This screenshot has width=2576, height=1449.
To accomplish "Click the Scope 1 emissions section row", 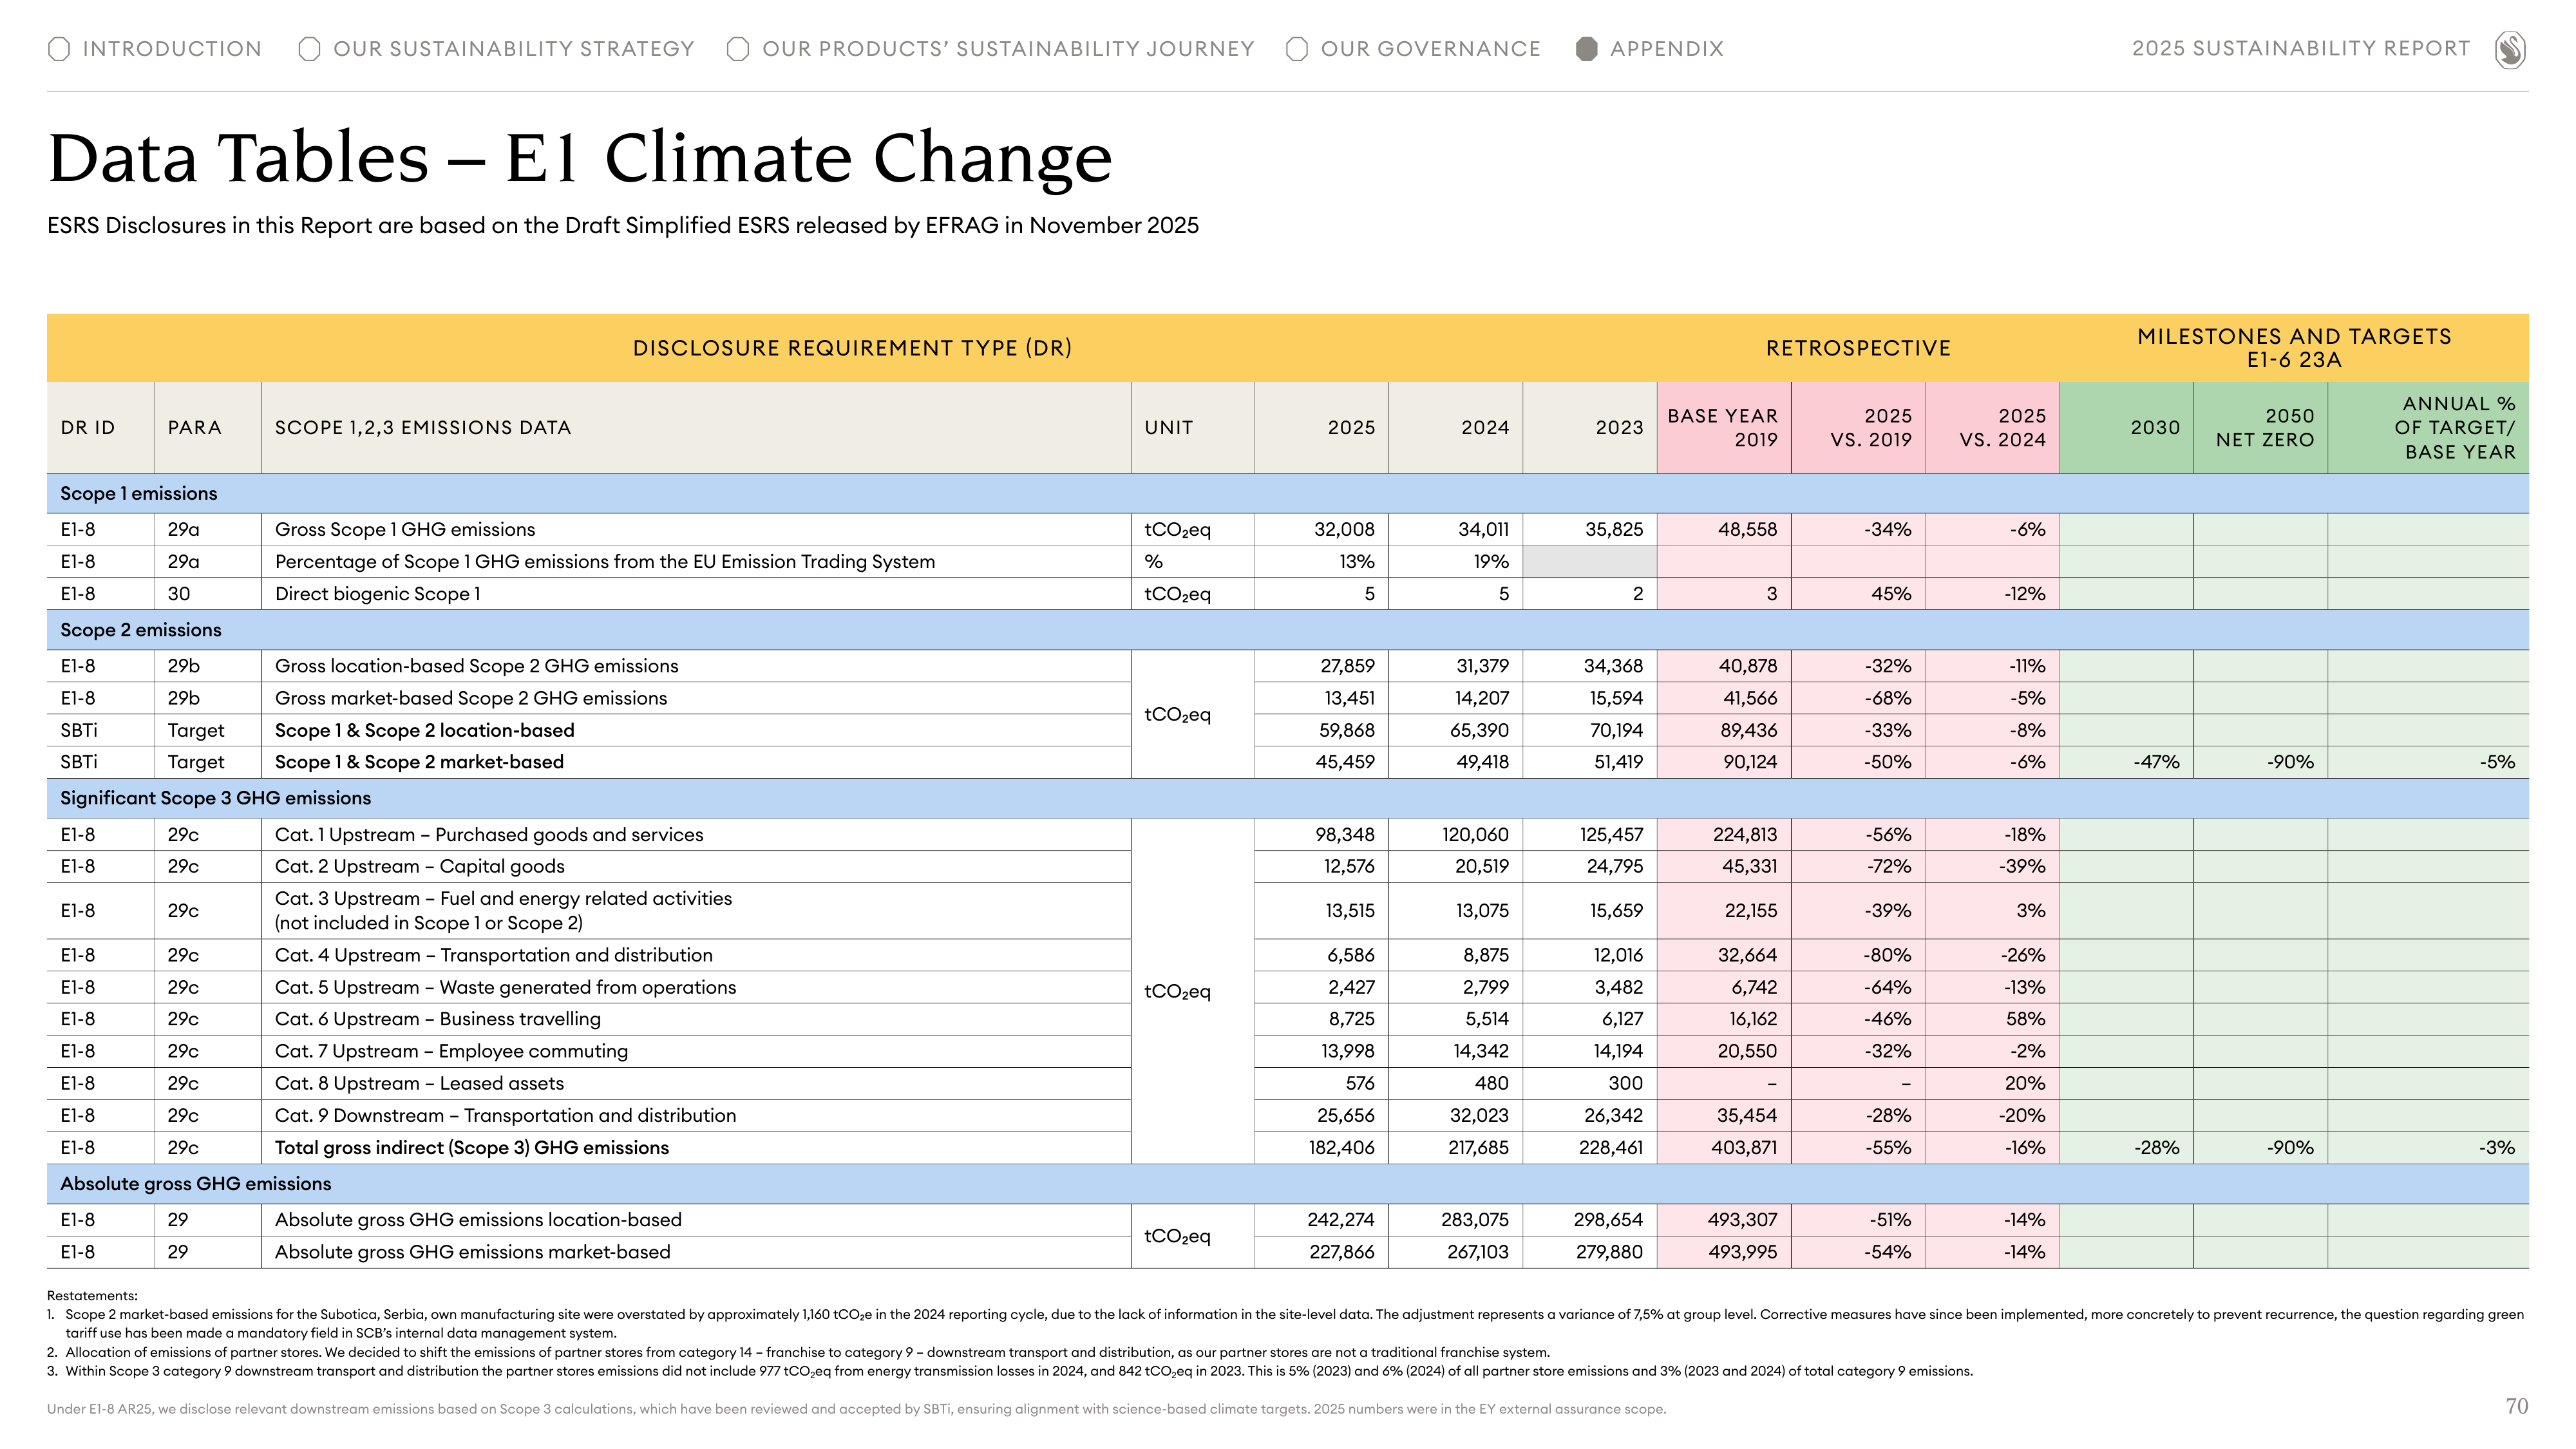I will [1288, 494].
